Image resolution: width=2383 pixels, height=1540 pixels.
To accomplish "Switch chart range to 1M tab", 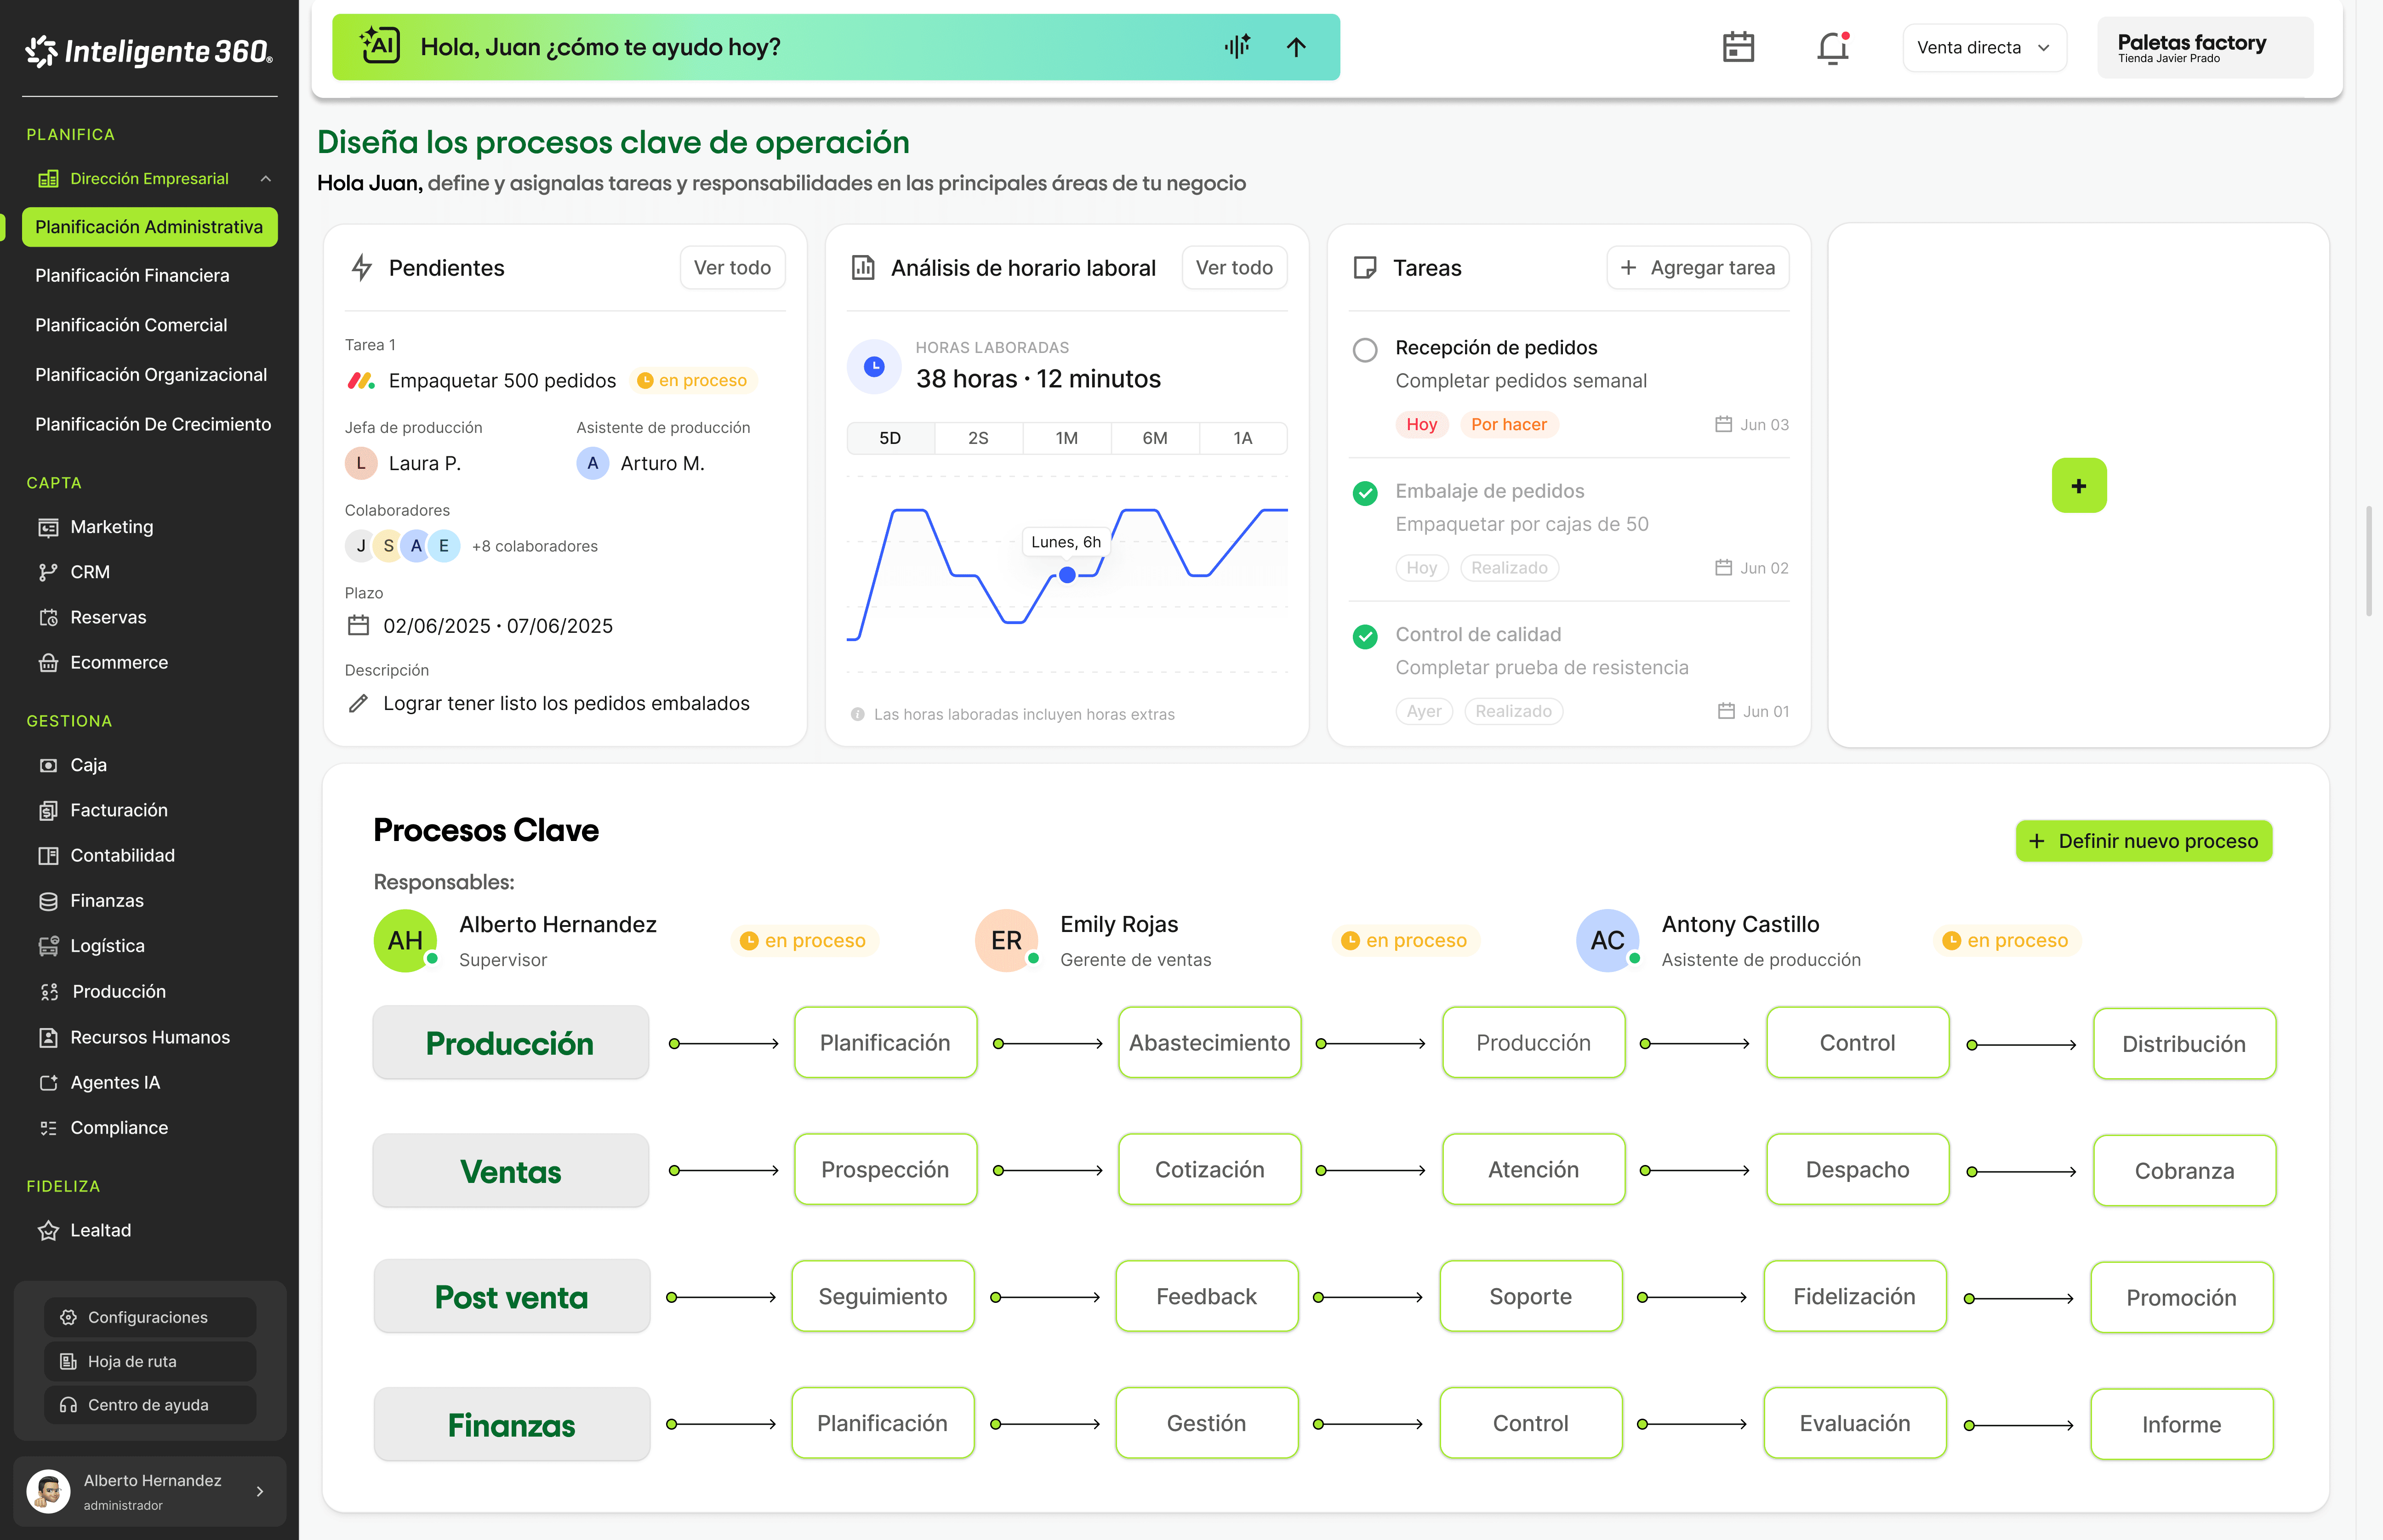I will [1066, 438].
